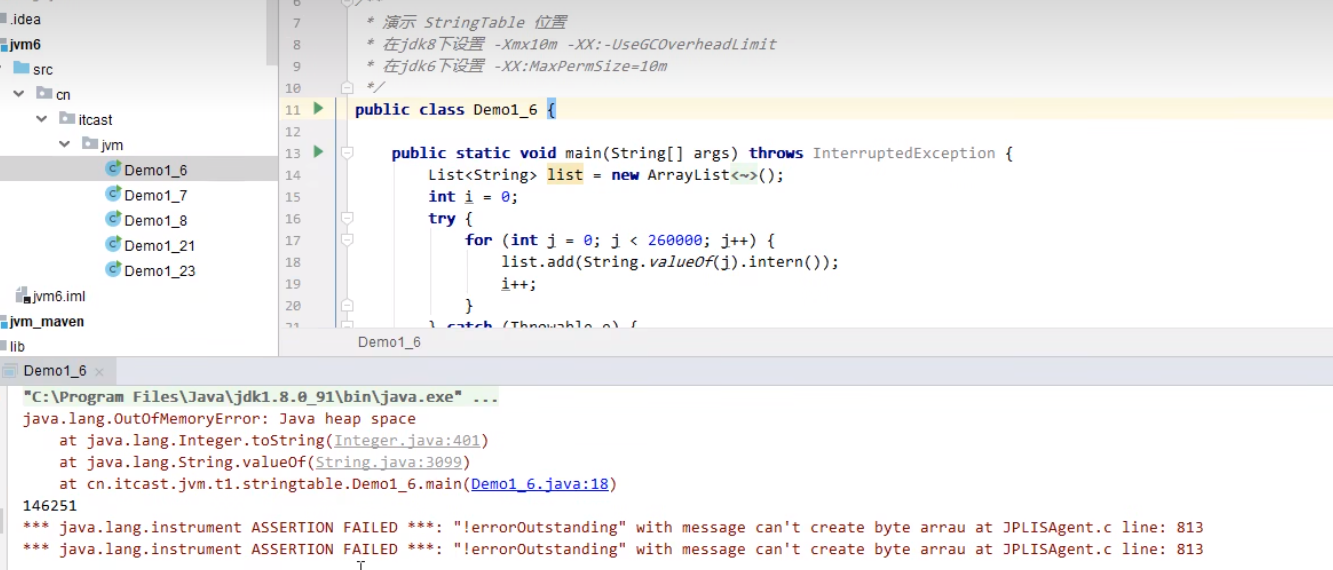Click the jvm6.iml file icon

click(x=22, y=295)
